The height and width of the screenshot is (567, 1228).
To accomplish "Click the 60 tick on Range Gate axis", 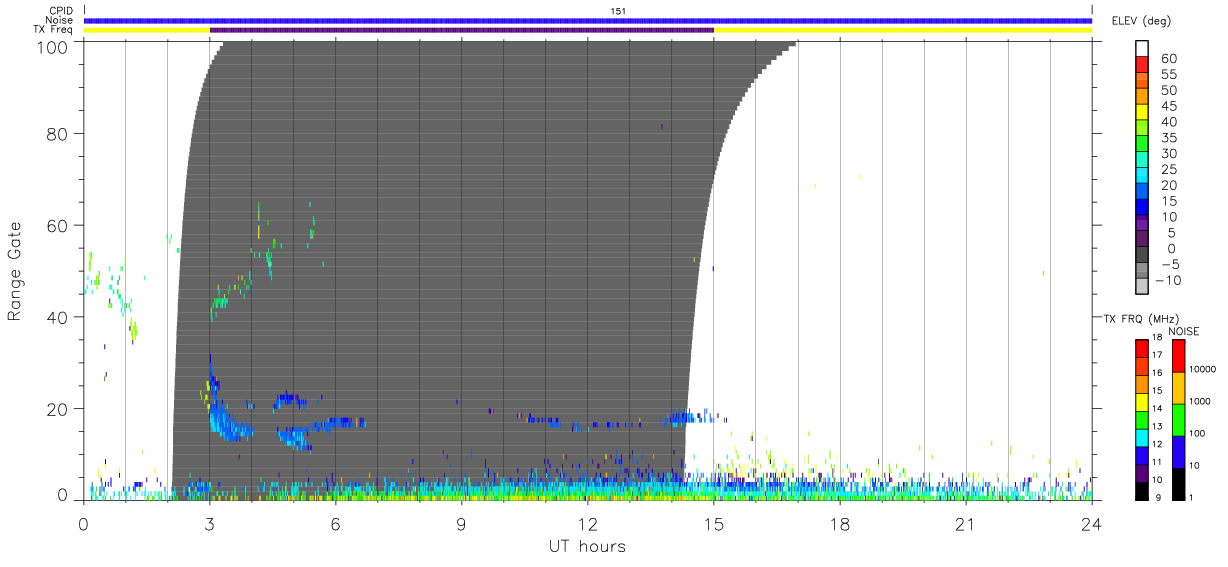I will point(58,225).
